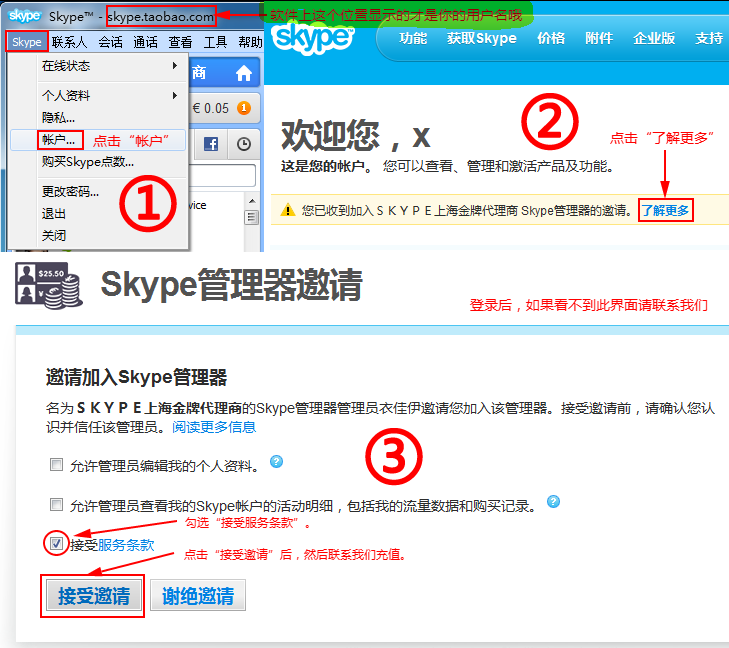Click the contact list scrollbar up arrow
The height and width of the screenshot is (648, 729).
[252, 201]
